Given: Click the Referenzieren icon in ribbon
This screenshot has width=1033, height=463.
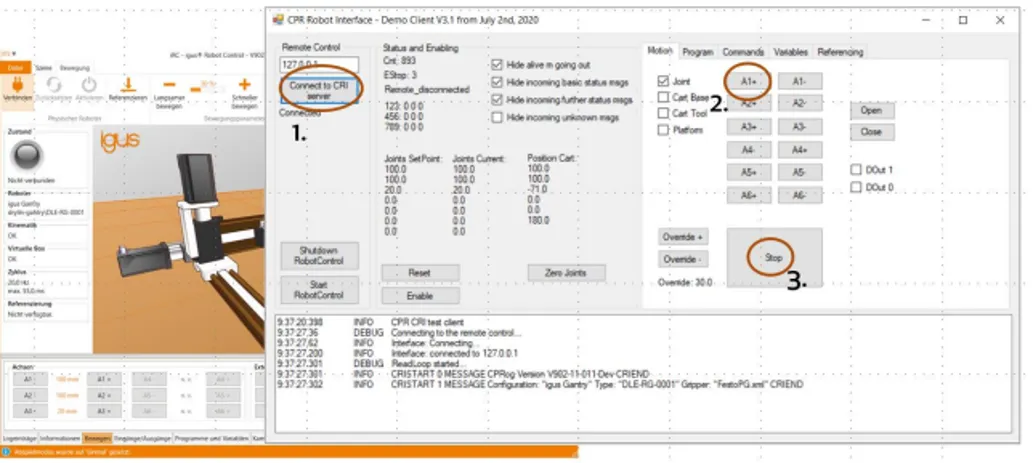Looking at the screenshot, I should click(x=128, y=86).
